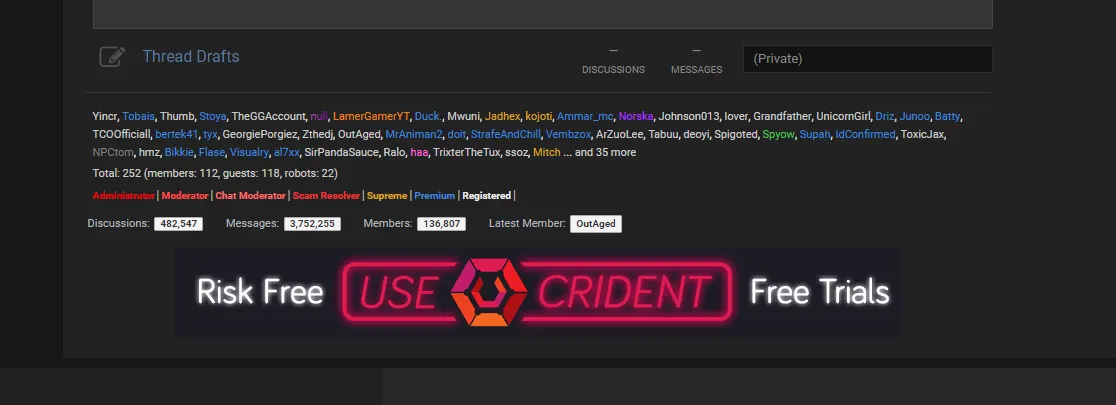Select the Chat Moderator legend label
The width and height of the screenshot is (1116, 405).
(x=250, y=196)
